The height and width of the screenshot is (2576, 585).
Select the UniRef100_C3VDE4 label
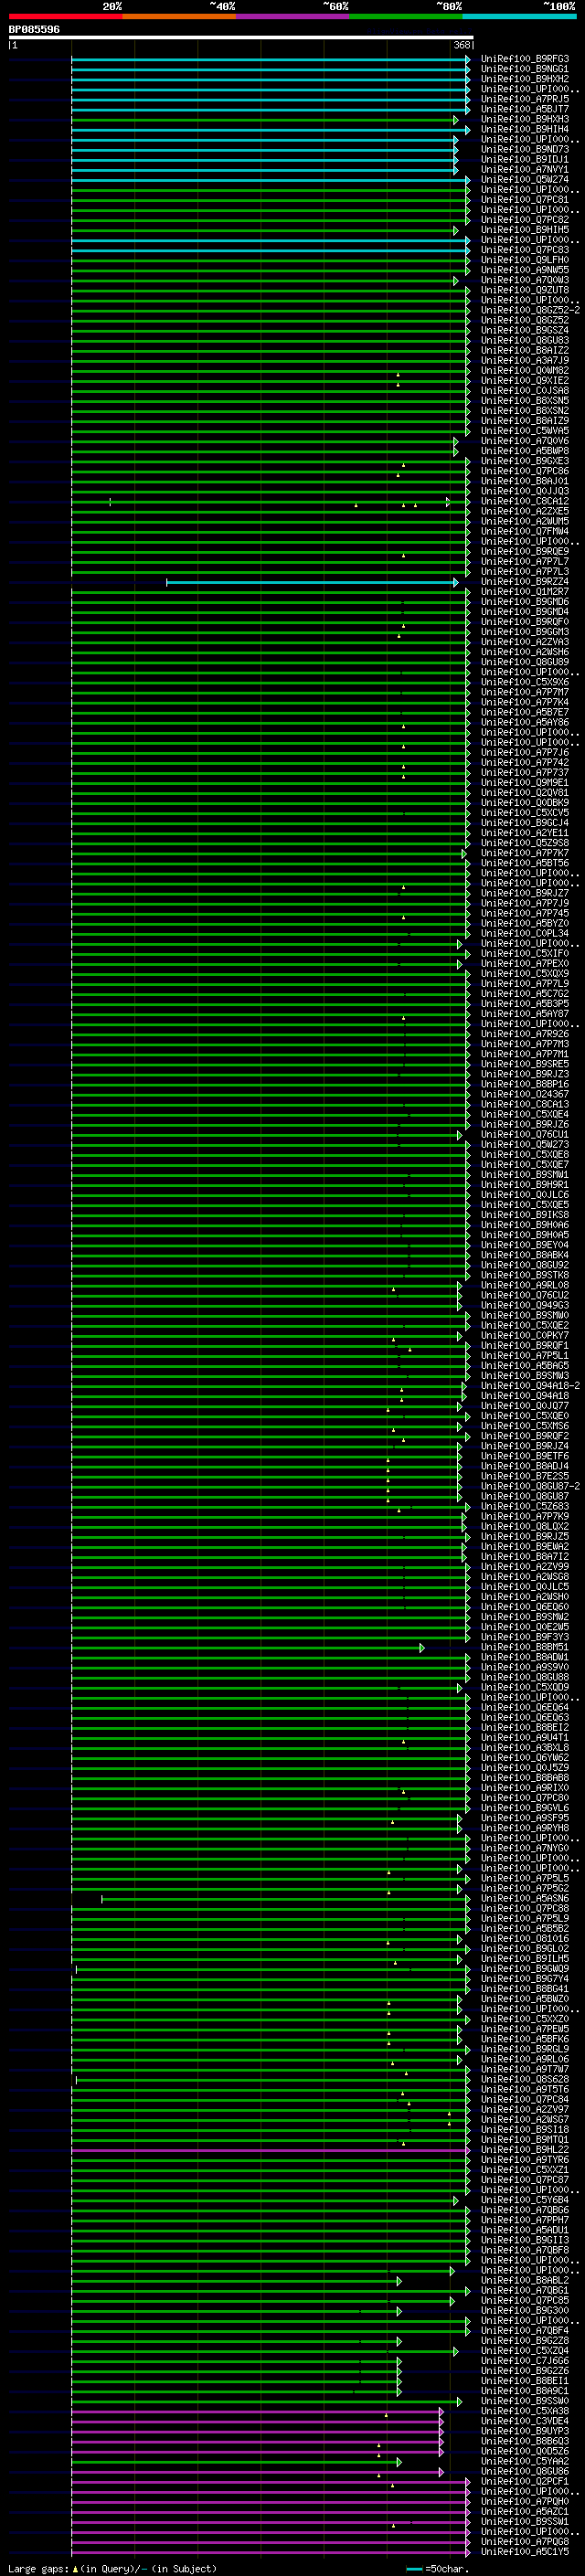[525, 2420]
